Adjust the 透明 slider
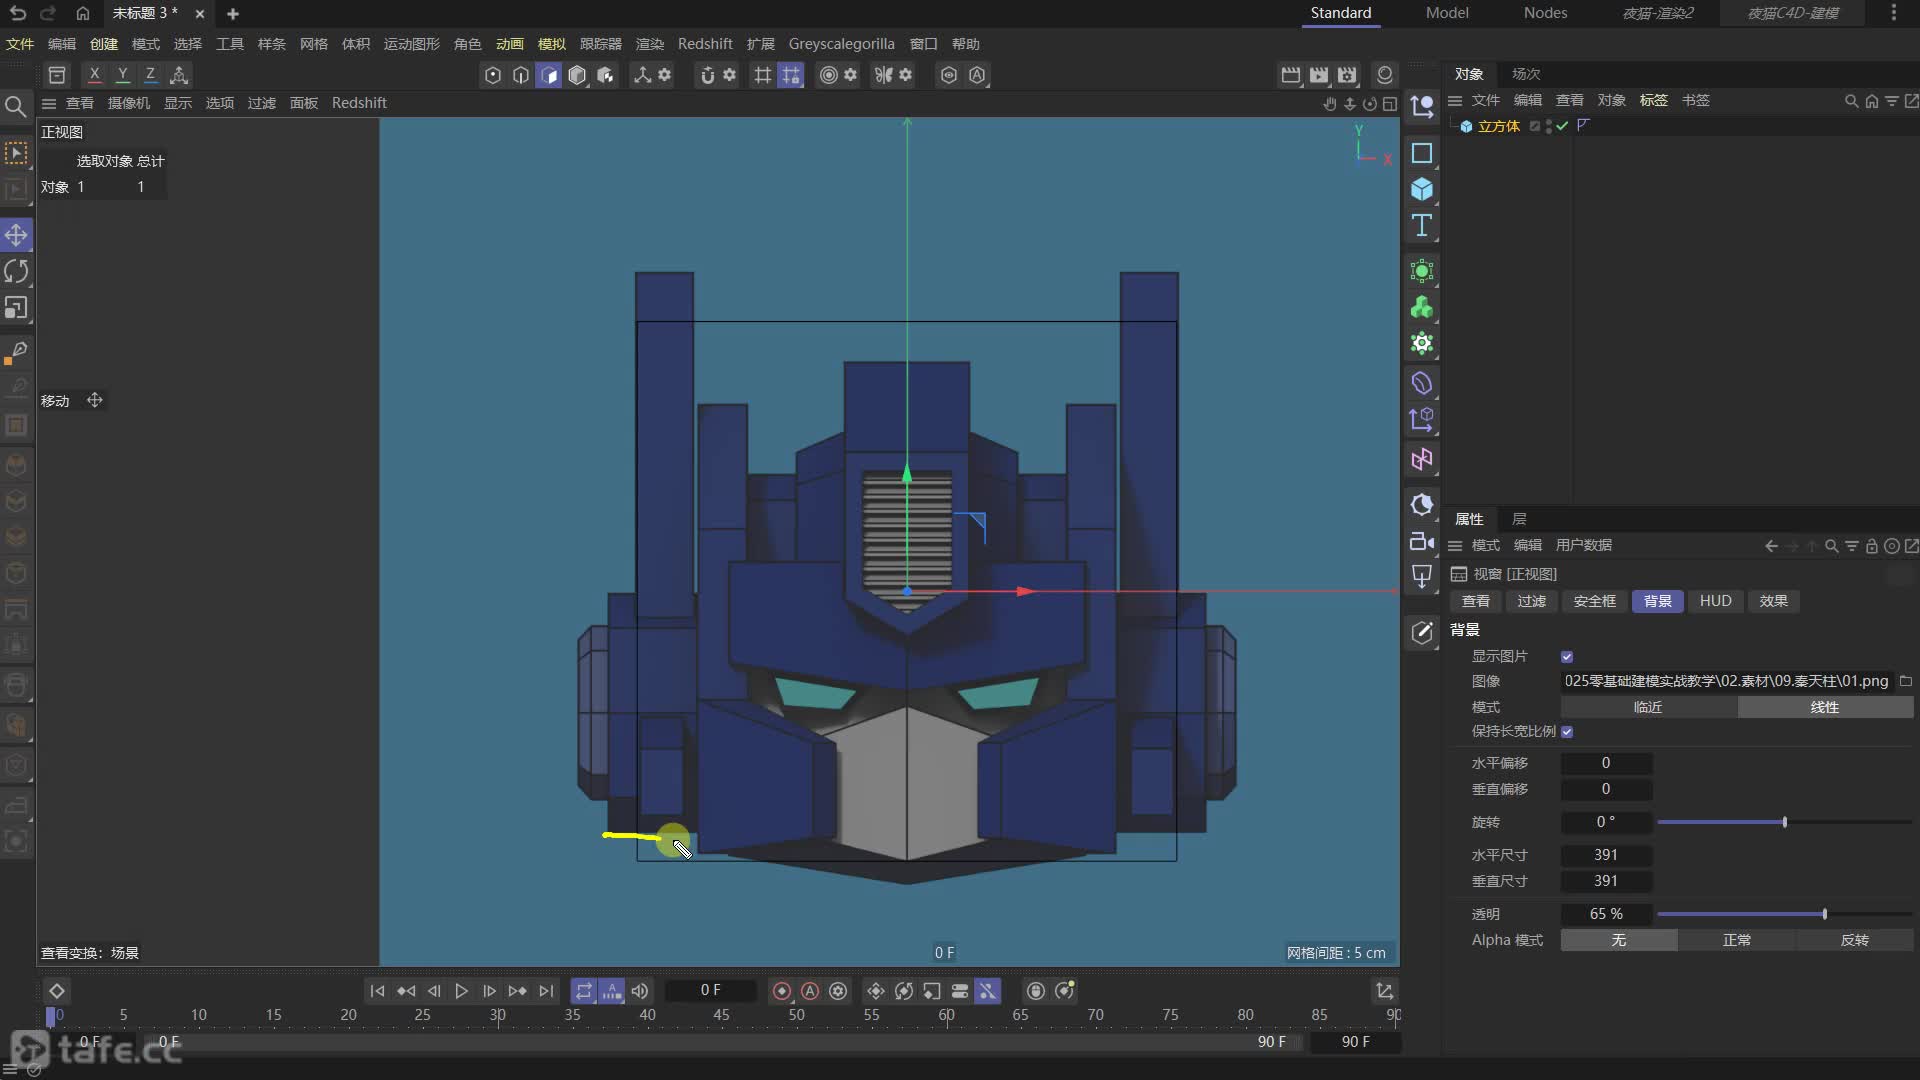 [x=1785, y=914]
